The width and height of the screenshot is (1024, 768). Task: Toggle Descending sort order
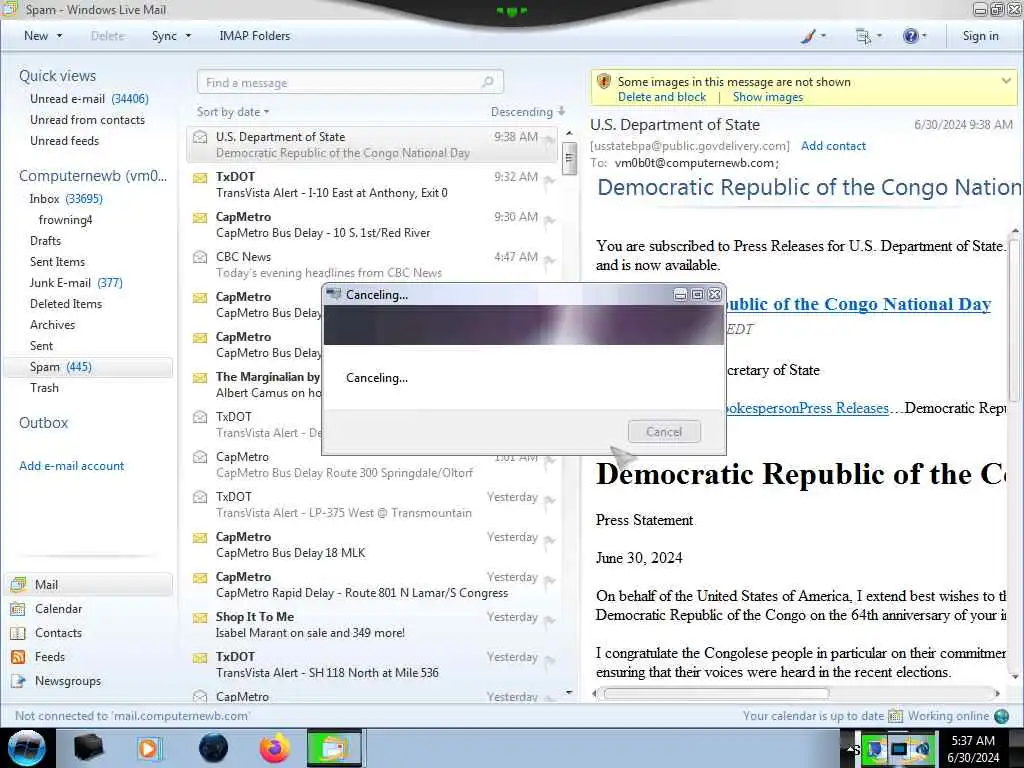[x=528, y=112]
